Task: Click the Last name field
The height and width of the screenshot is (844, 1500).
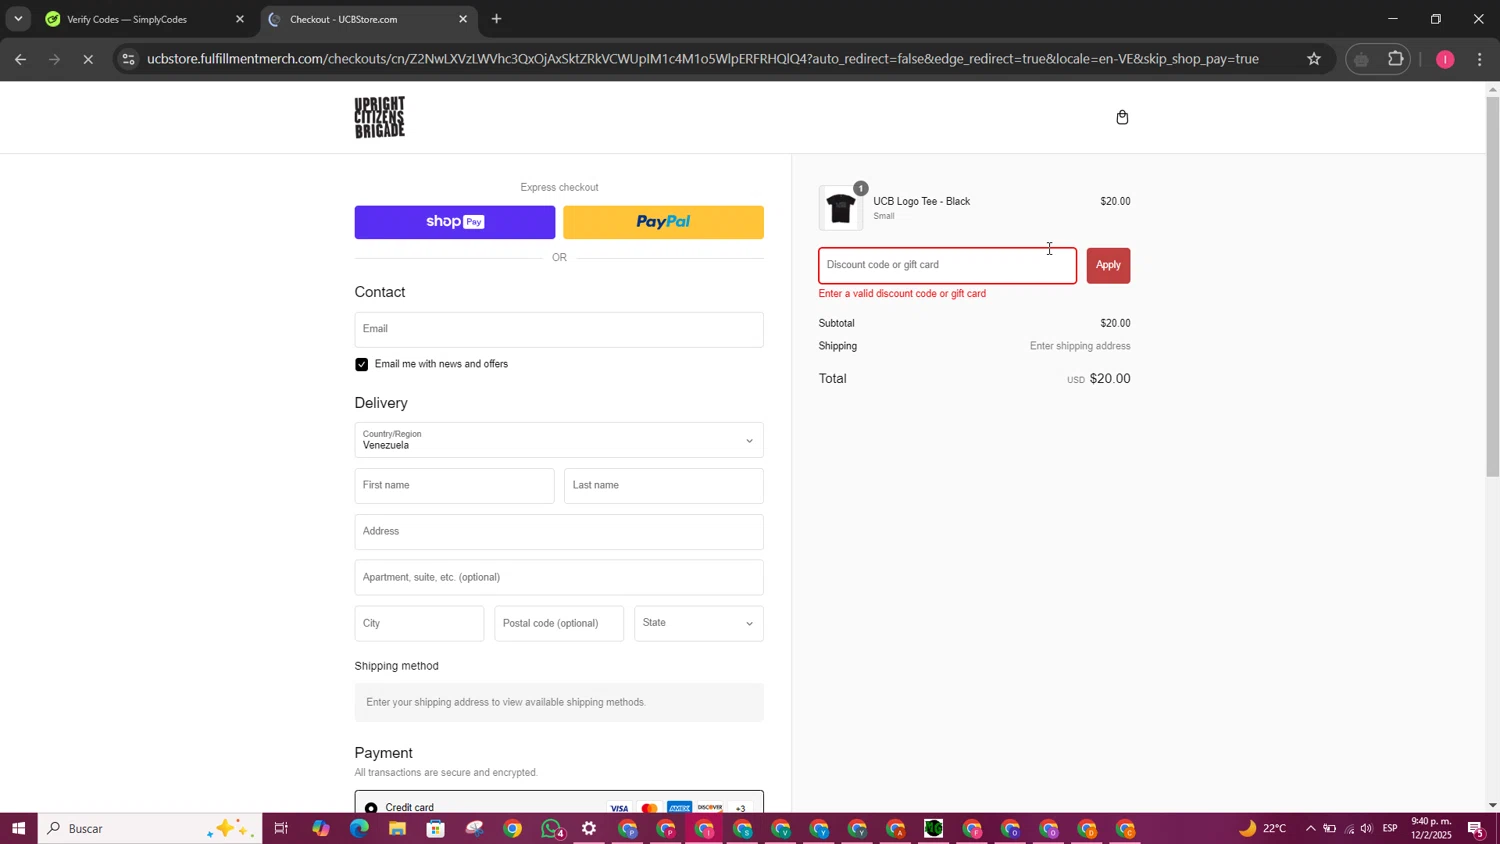Action: (x=664, y=486)
